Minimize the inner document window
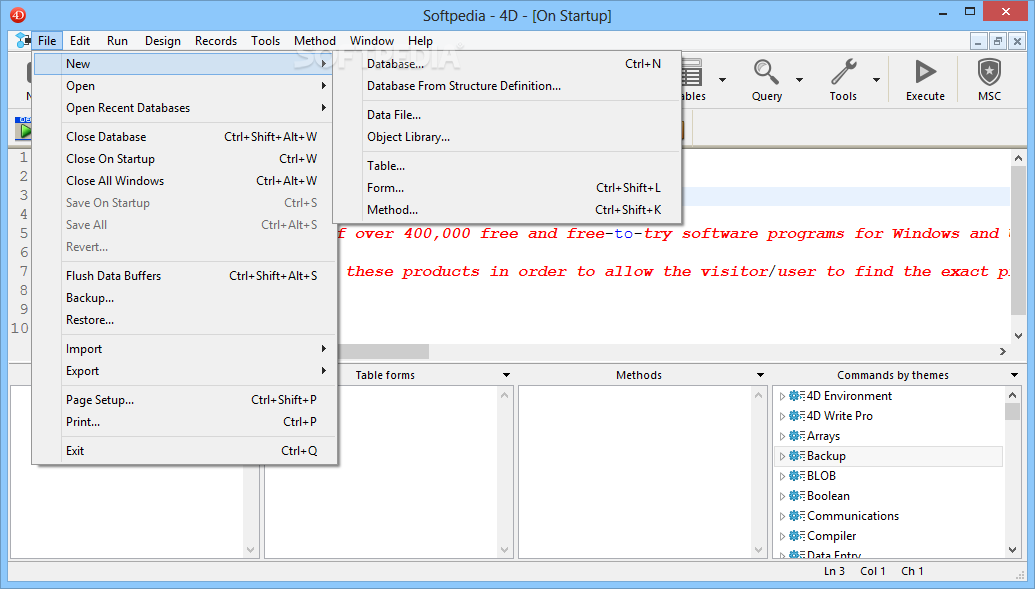The width and height of the screenshot is (1035, 589). pyautogui.click(x=979, y=41)
